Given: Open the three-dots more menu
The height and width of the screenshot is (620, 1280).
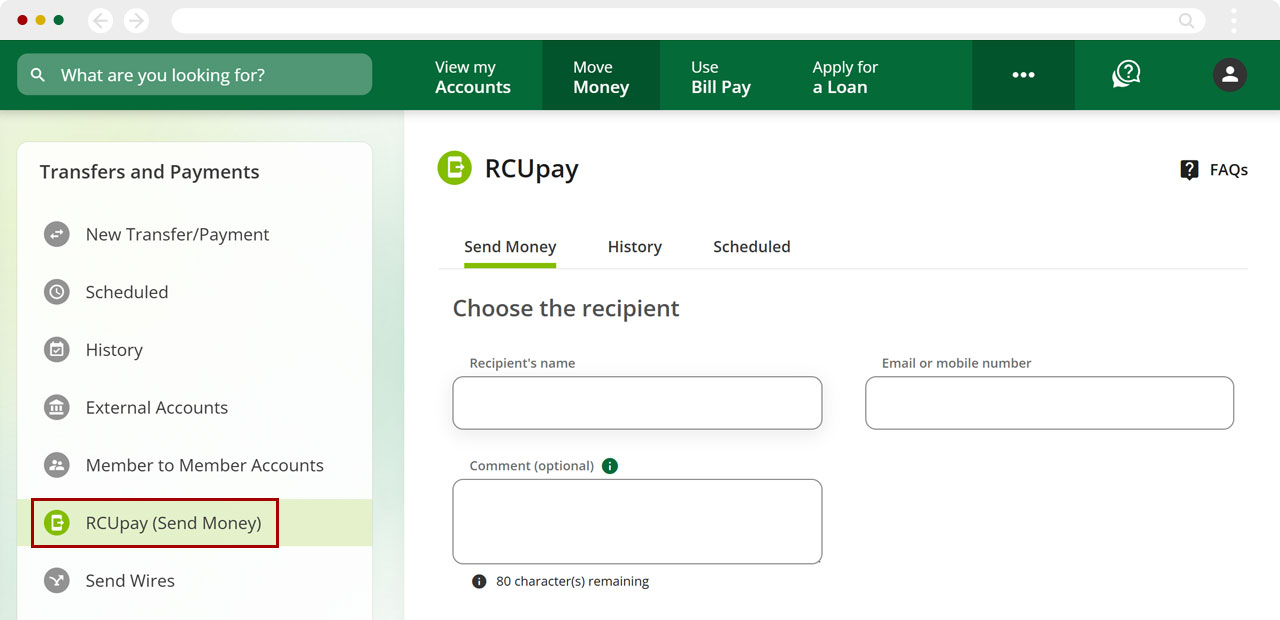Looking at the screenshot, I should pyautogui.click(x=1023, y=75).
